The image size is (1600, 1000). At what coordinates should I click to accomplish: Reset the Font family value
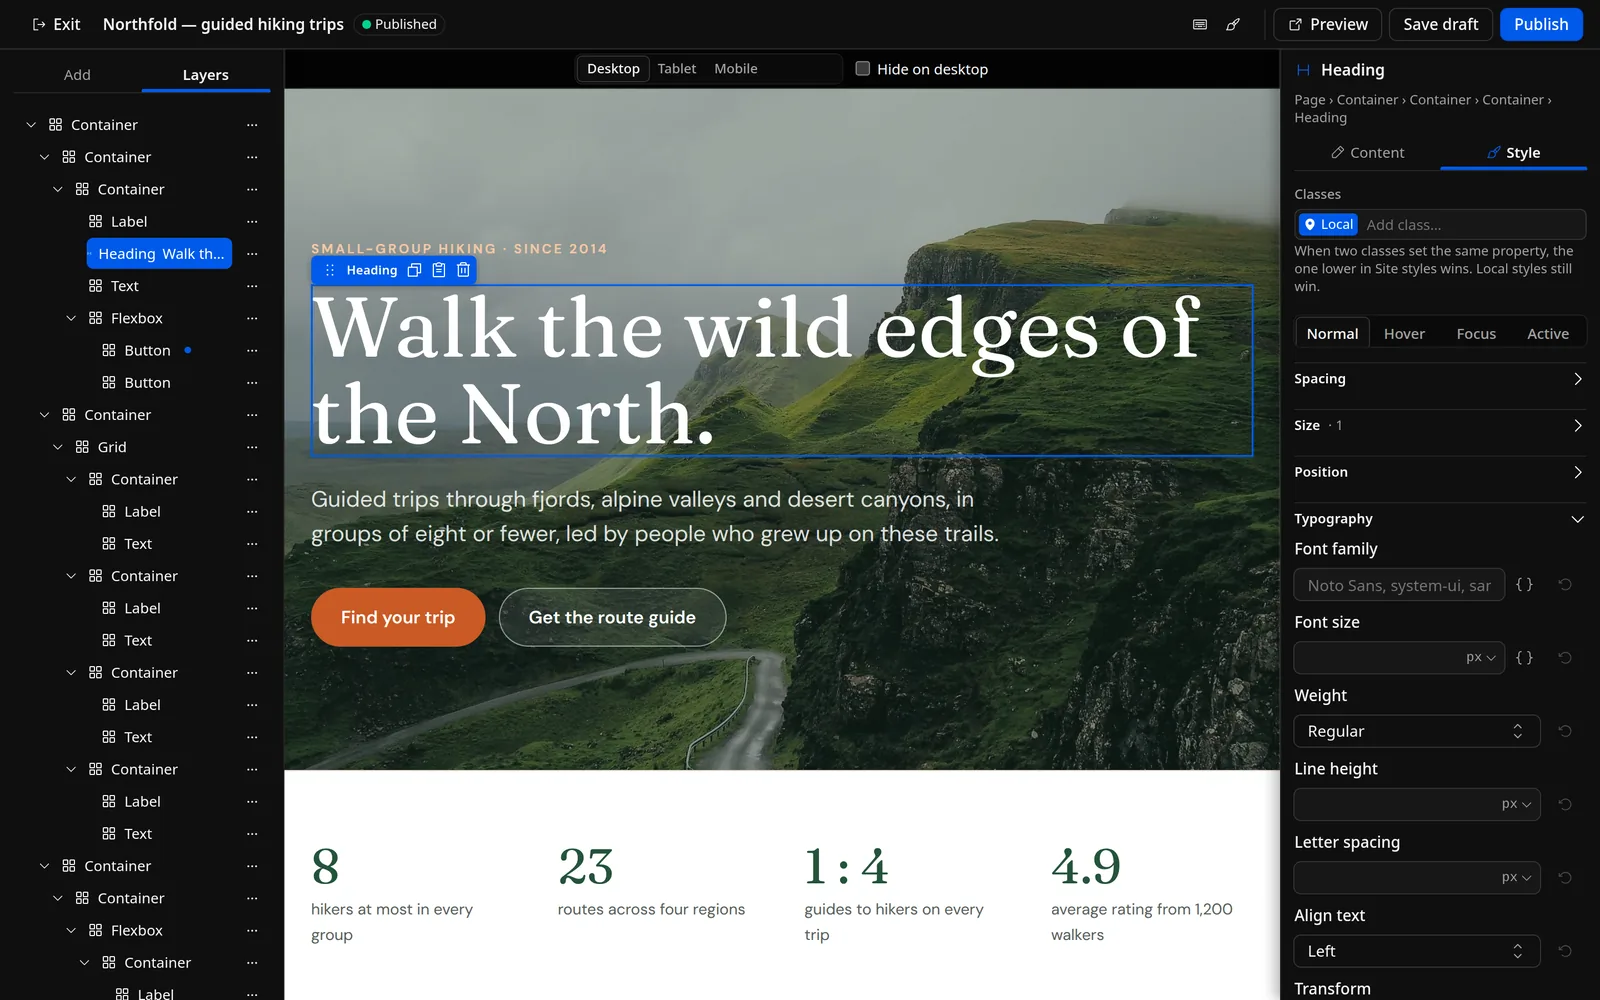(x=1565, y=585)
